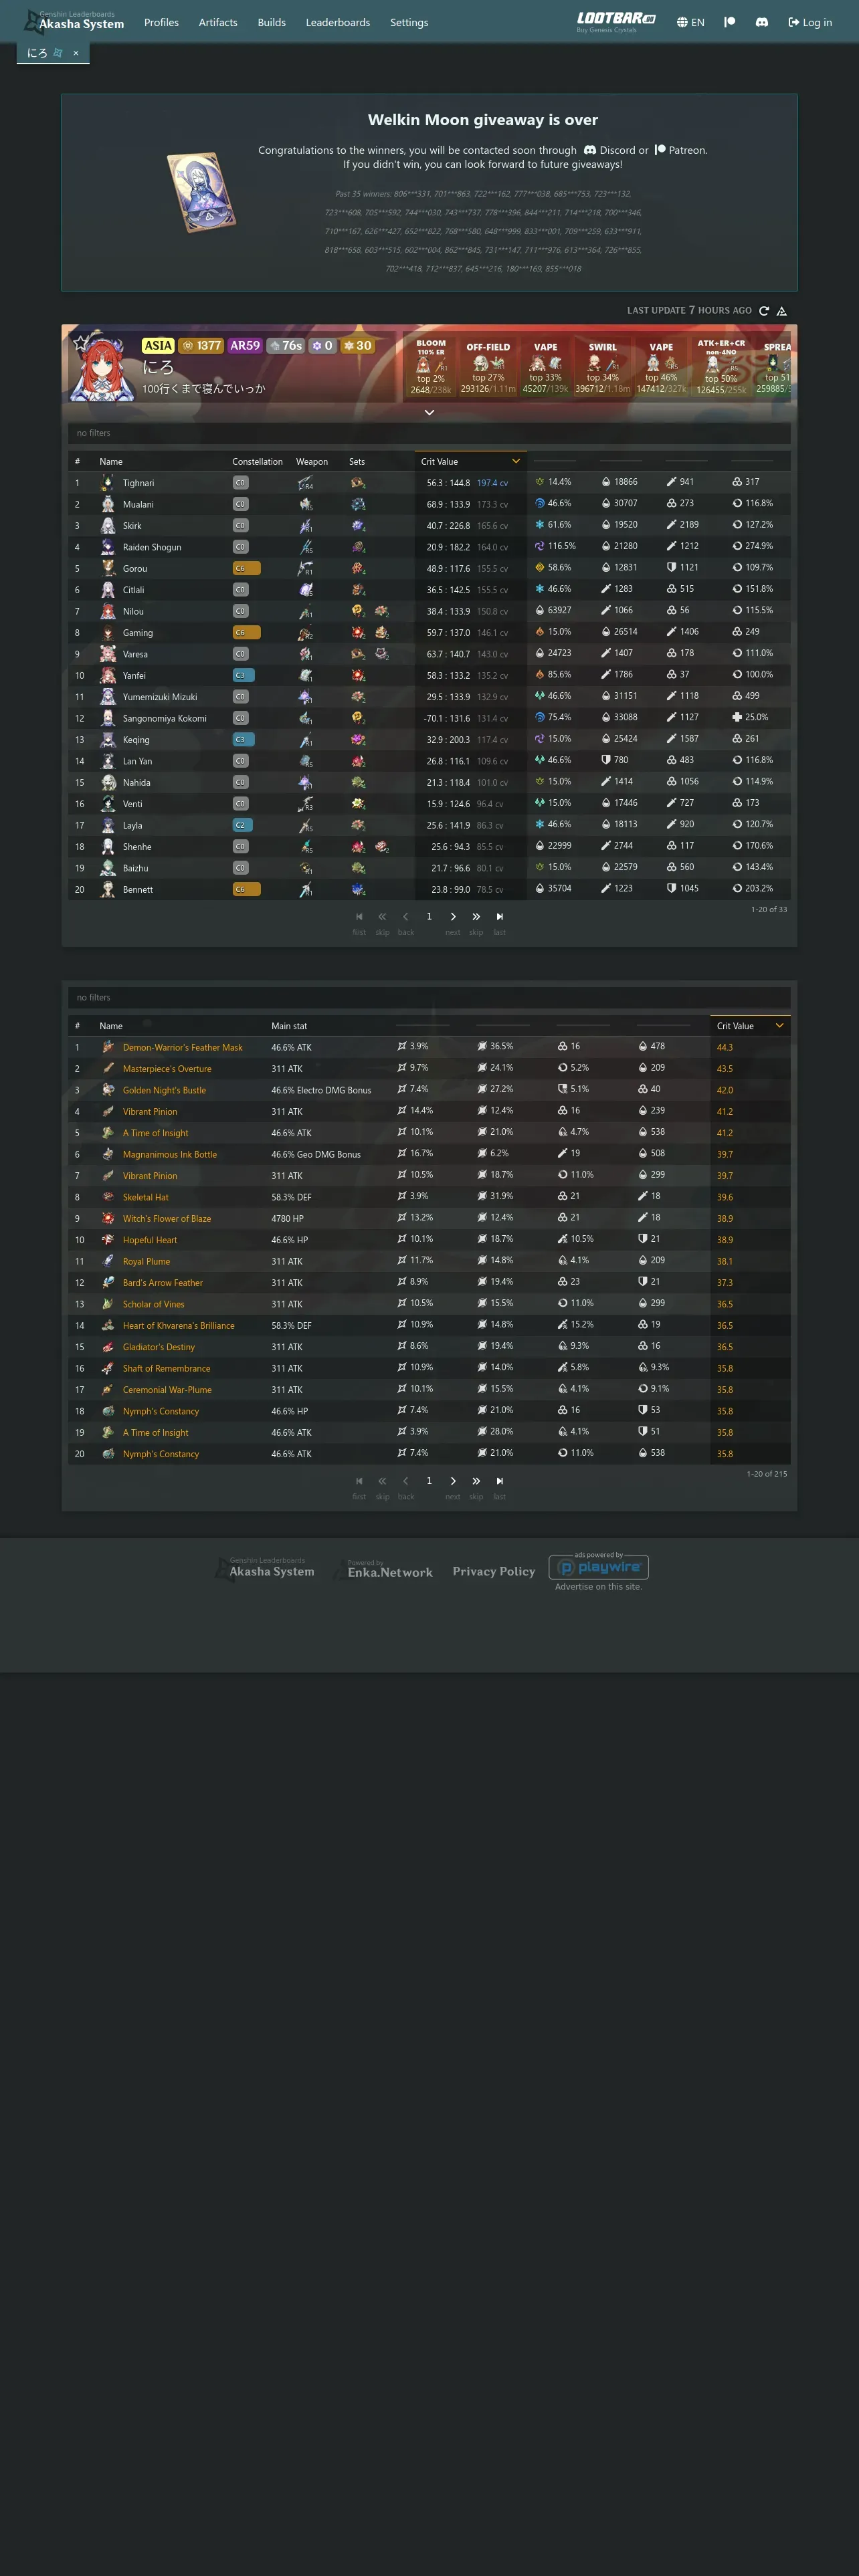This screenshot has width=859, height=2576.
Task: Click the Welkin Moon card image
Action: coord(202,192)
